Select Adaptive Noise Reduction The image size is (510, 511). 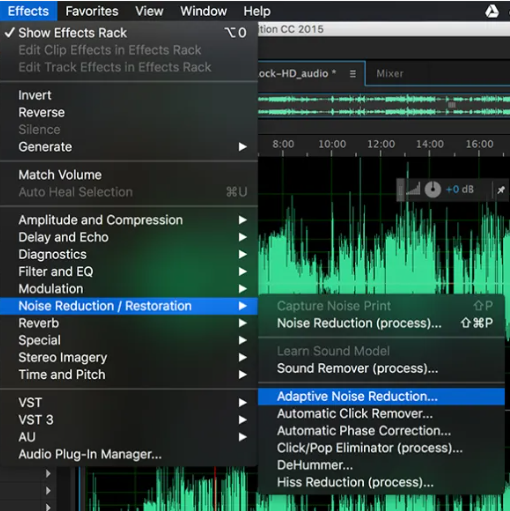pos(381,396)
